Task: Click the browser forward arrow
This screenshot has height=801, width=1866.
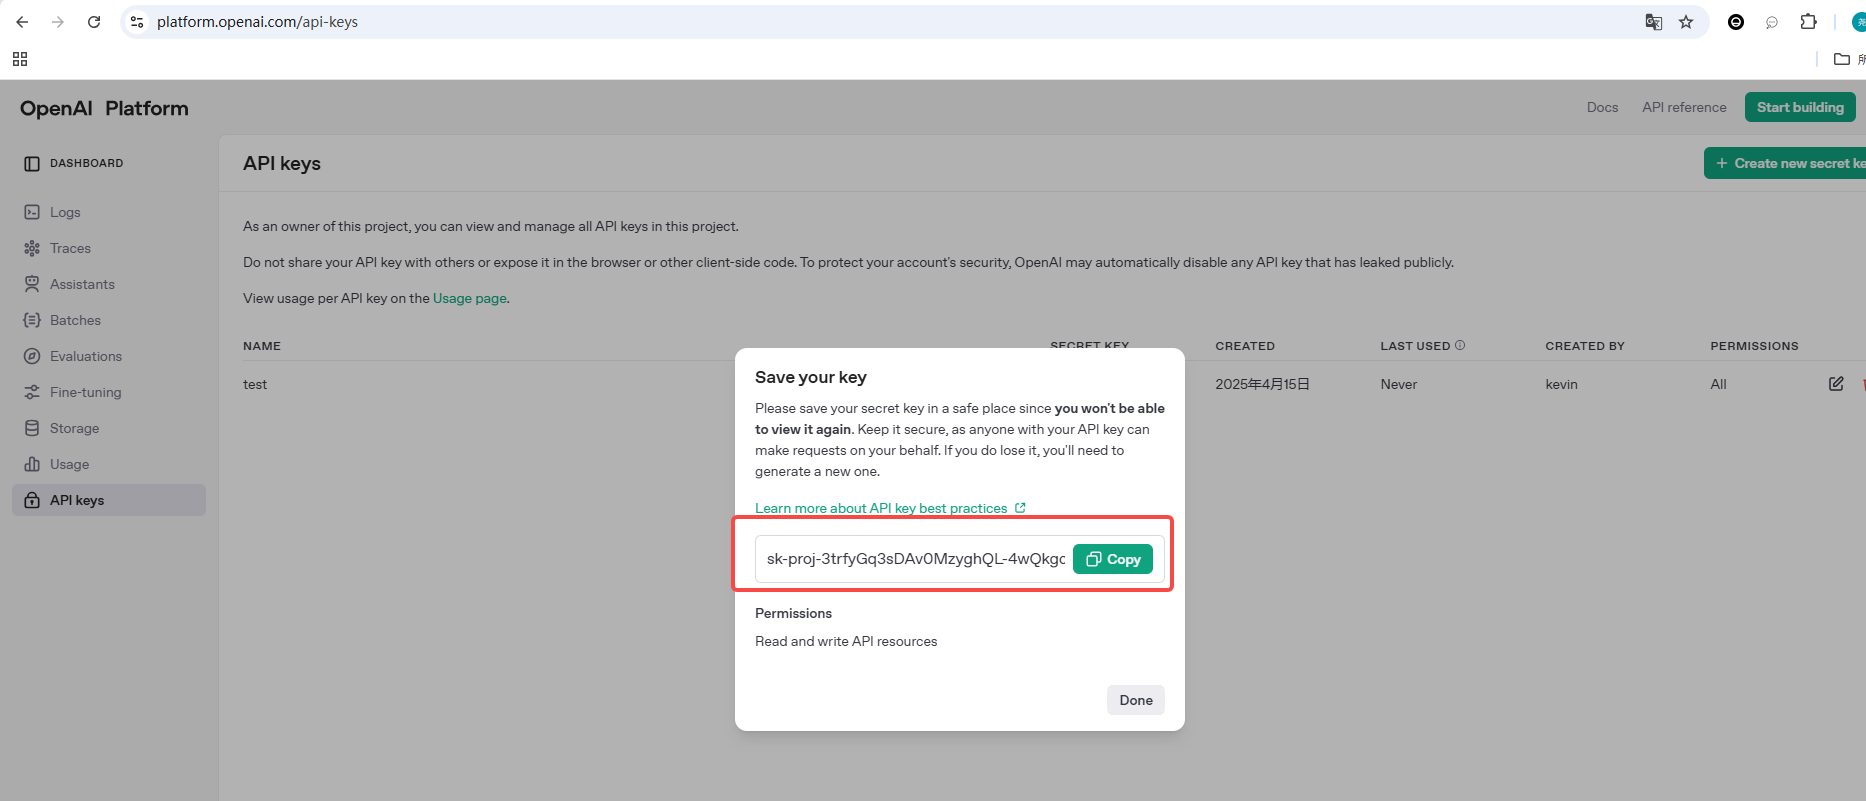Action: click(x=58, y=22)
